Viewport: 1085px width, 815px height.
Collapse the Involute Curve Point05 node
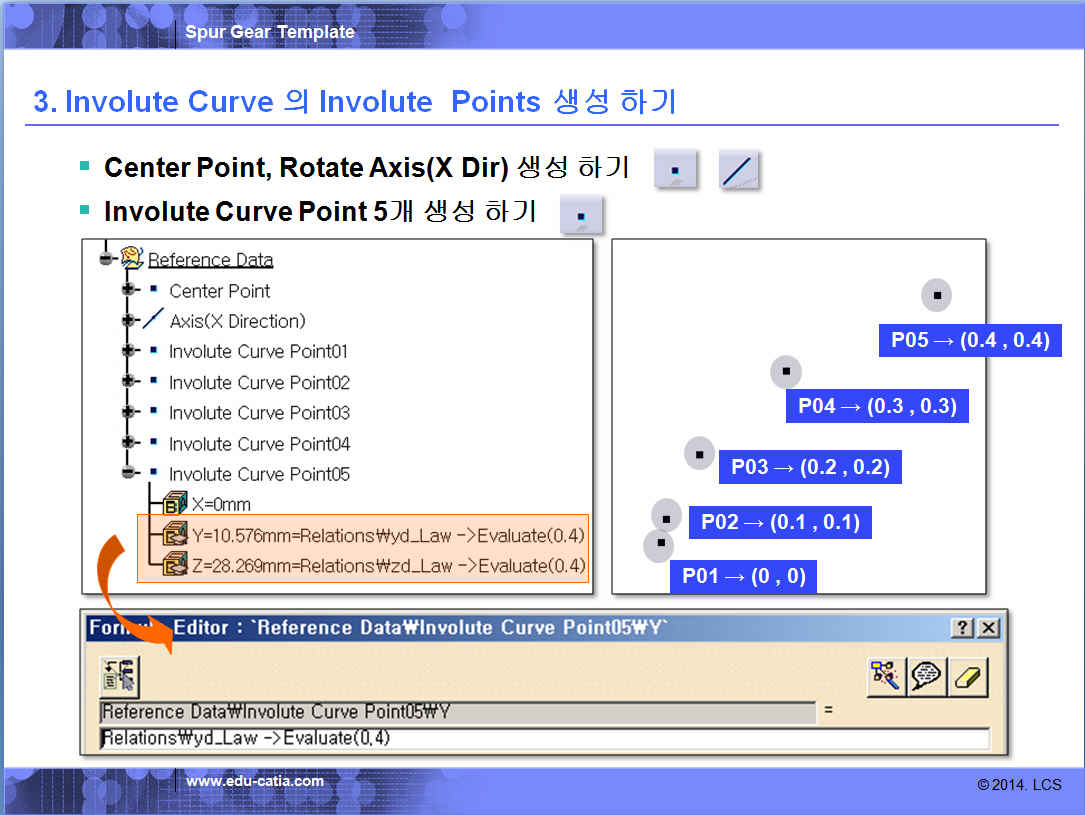[x=128, y=473]
